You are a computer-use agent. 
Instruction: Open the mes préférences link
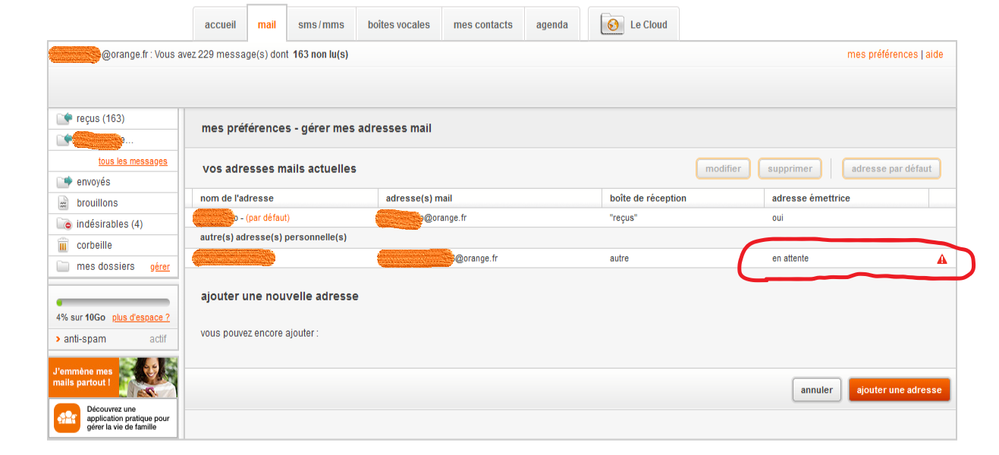(881, 54)
